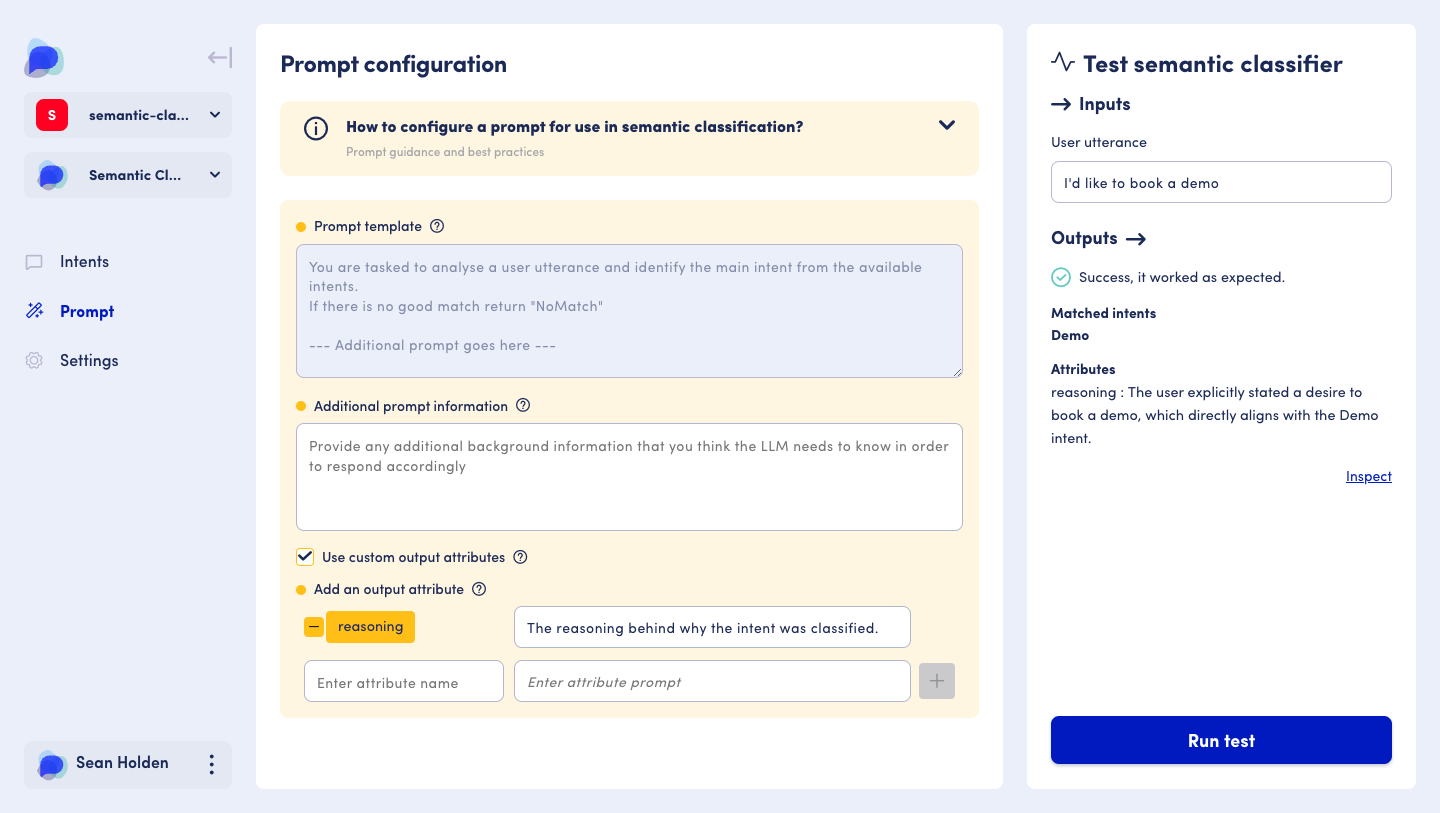
Task: Click the Enter attribute name field
Action: (404, 682)
